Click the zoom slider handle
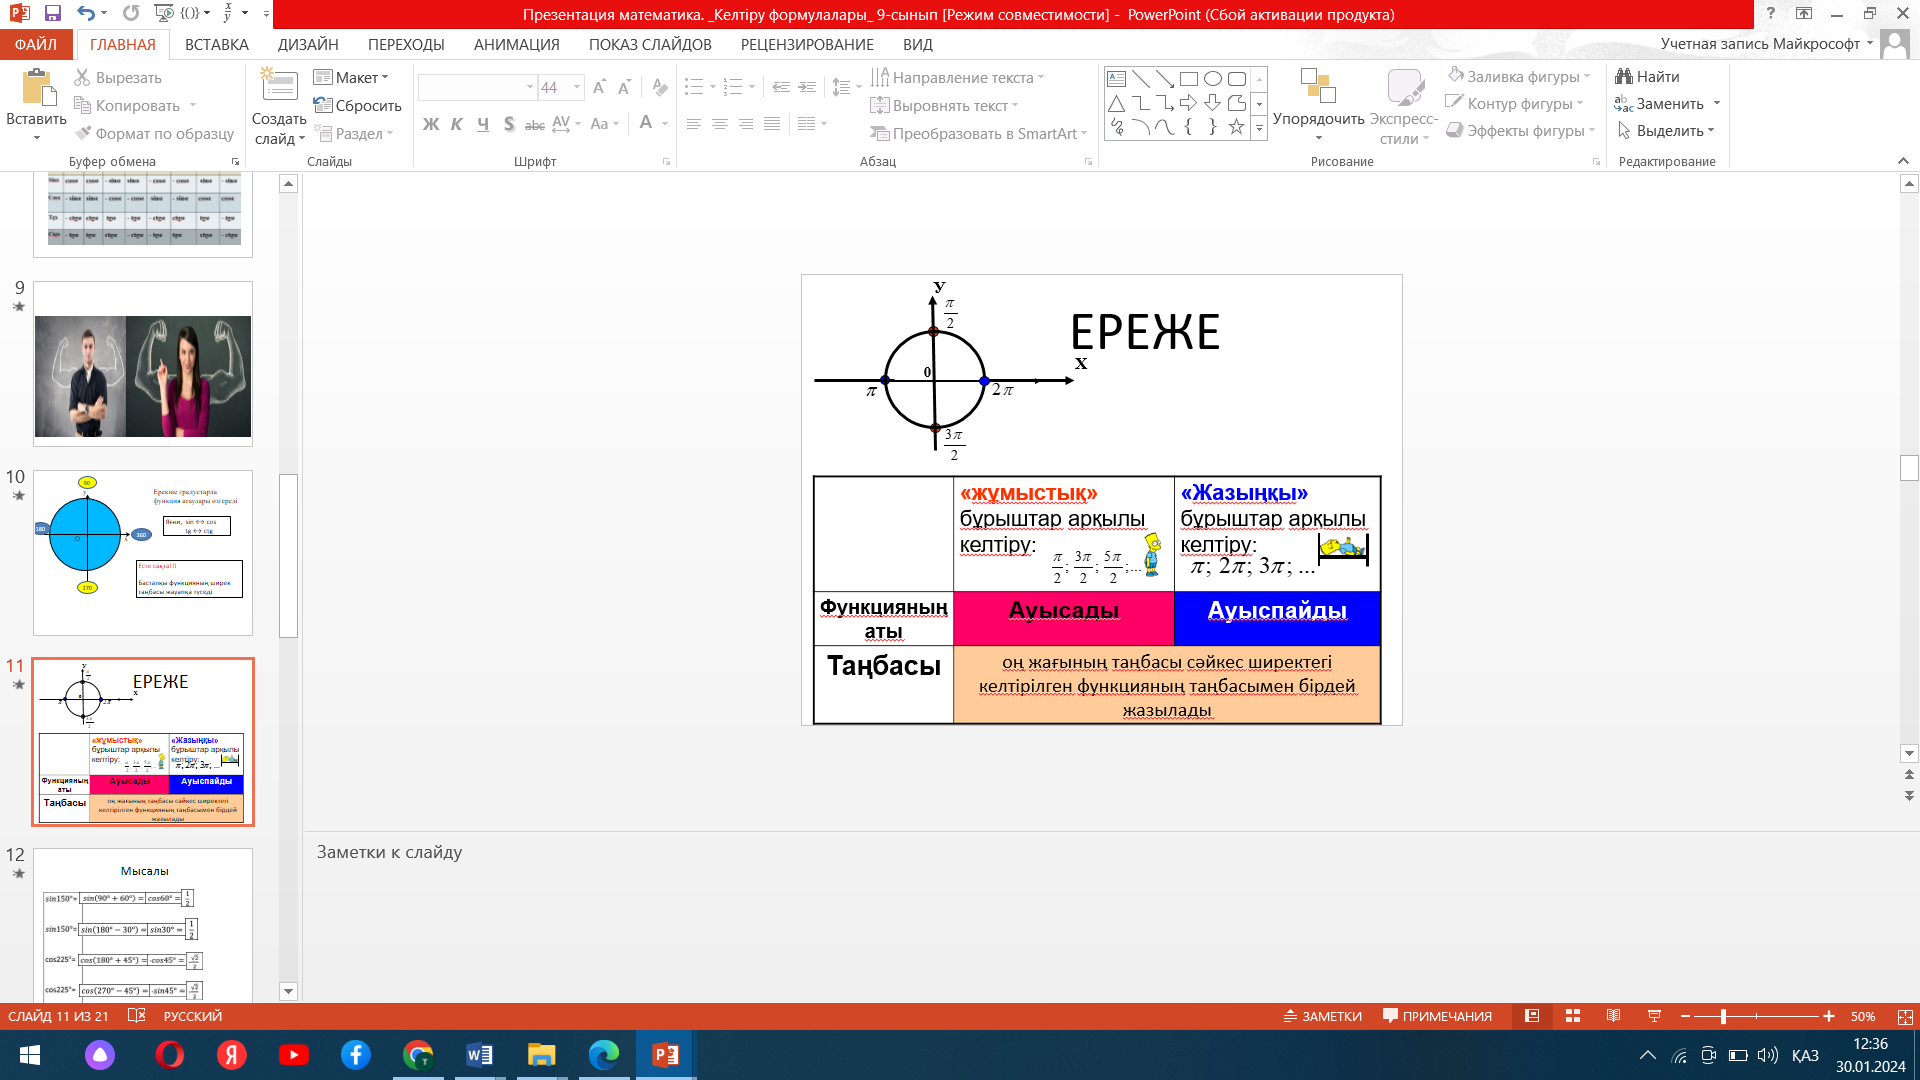The height and width of the screenshot is (1080, 1920). pos(1723,1016)
